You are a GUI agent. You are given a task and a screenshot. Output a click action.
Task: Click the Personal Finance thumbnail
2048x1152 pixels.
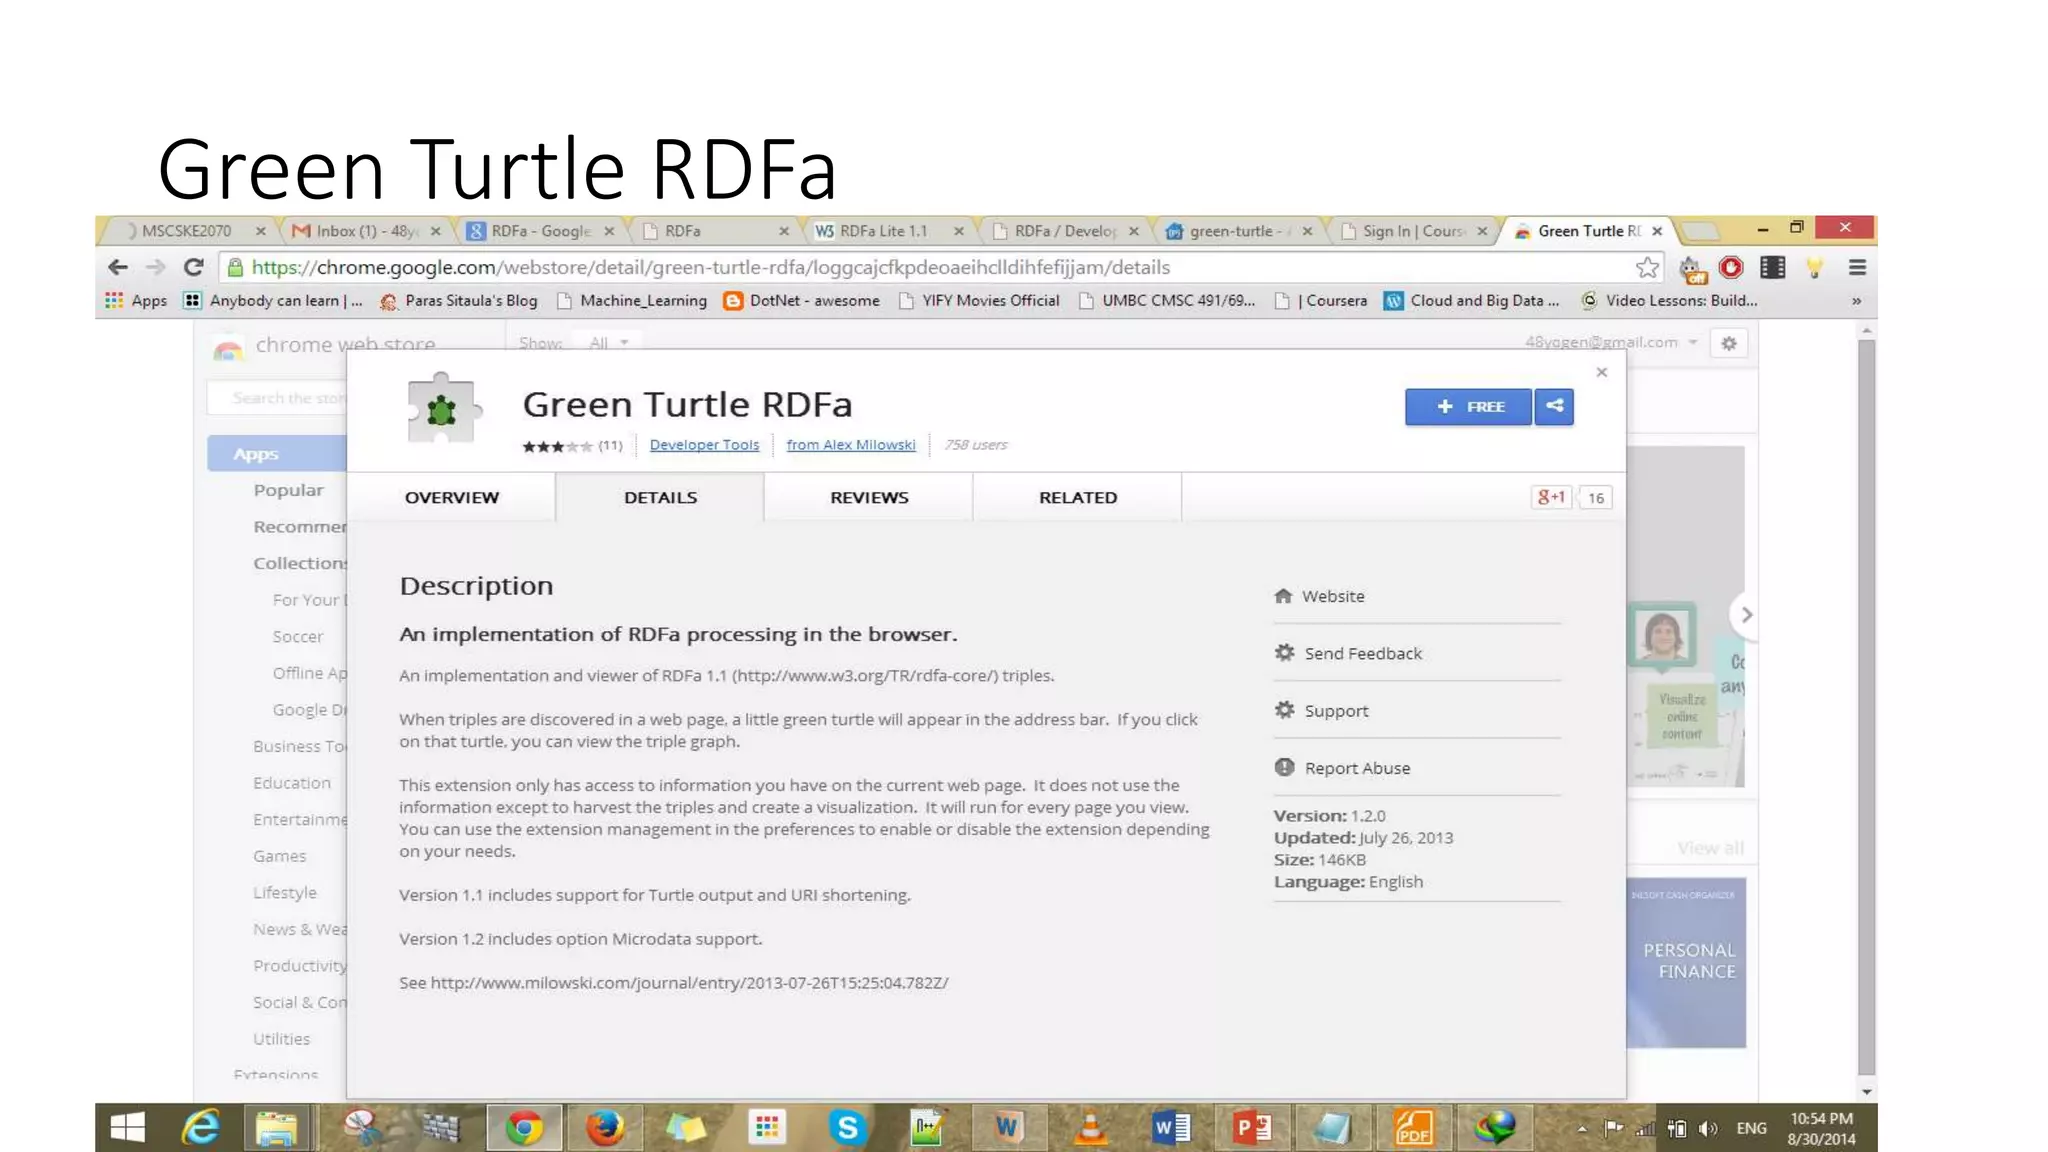(x=1686, y=963)
